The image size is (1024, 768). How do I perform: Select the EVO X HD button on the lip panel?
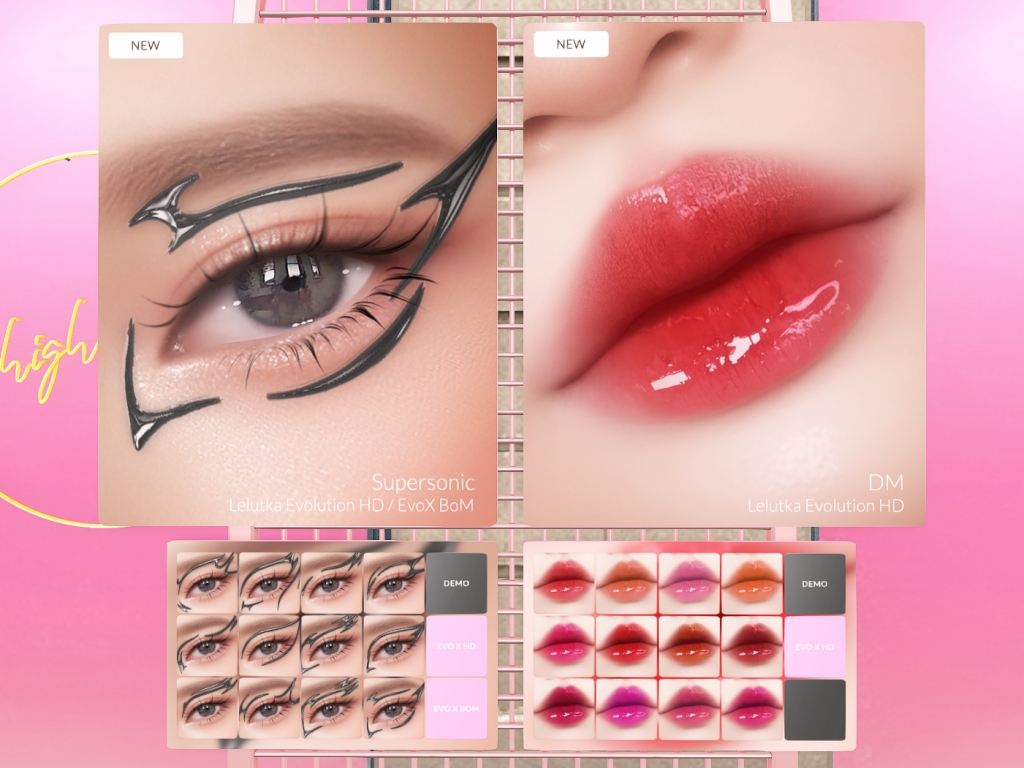pos(814,647)
